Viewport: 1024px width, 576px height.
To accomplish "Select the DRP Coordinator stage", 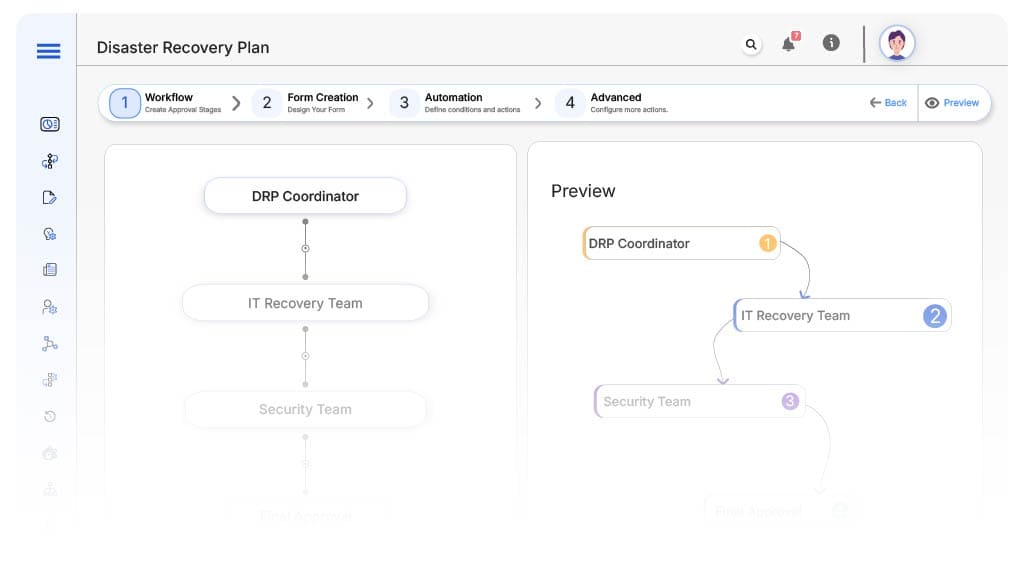I will pyautogui.click(x=305, y=196).
